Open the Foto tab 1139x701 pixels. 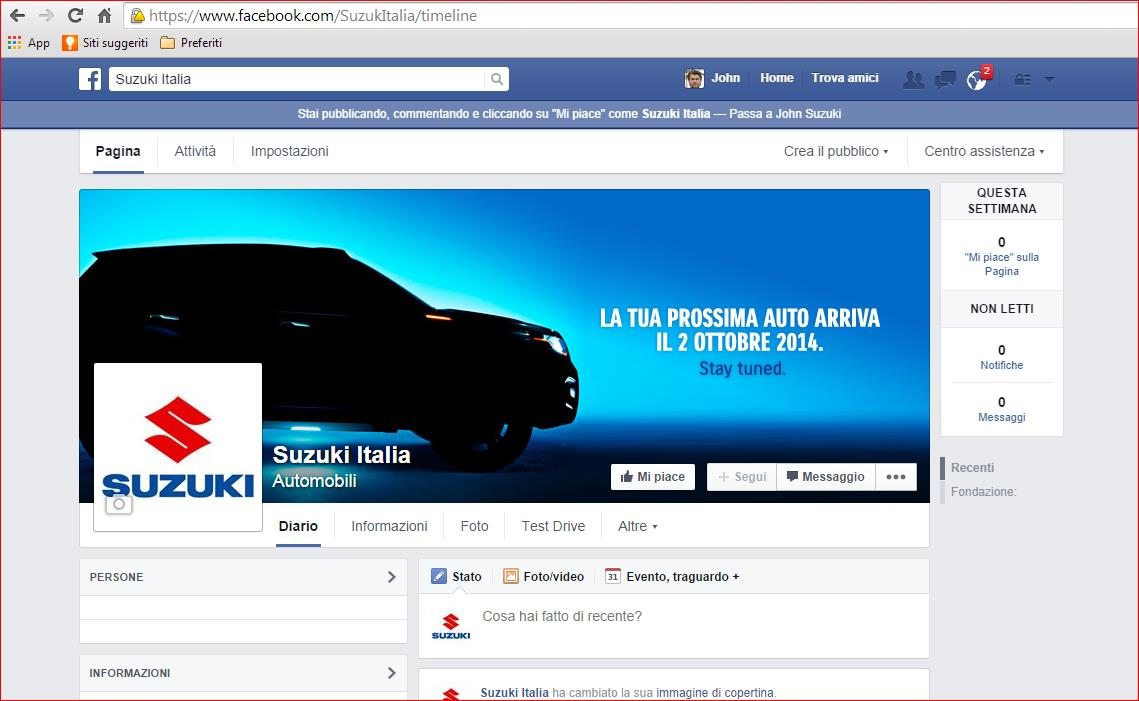pyautogui.click(x=474, y=526)
